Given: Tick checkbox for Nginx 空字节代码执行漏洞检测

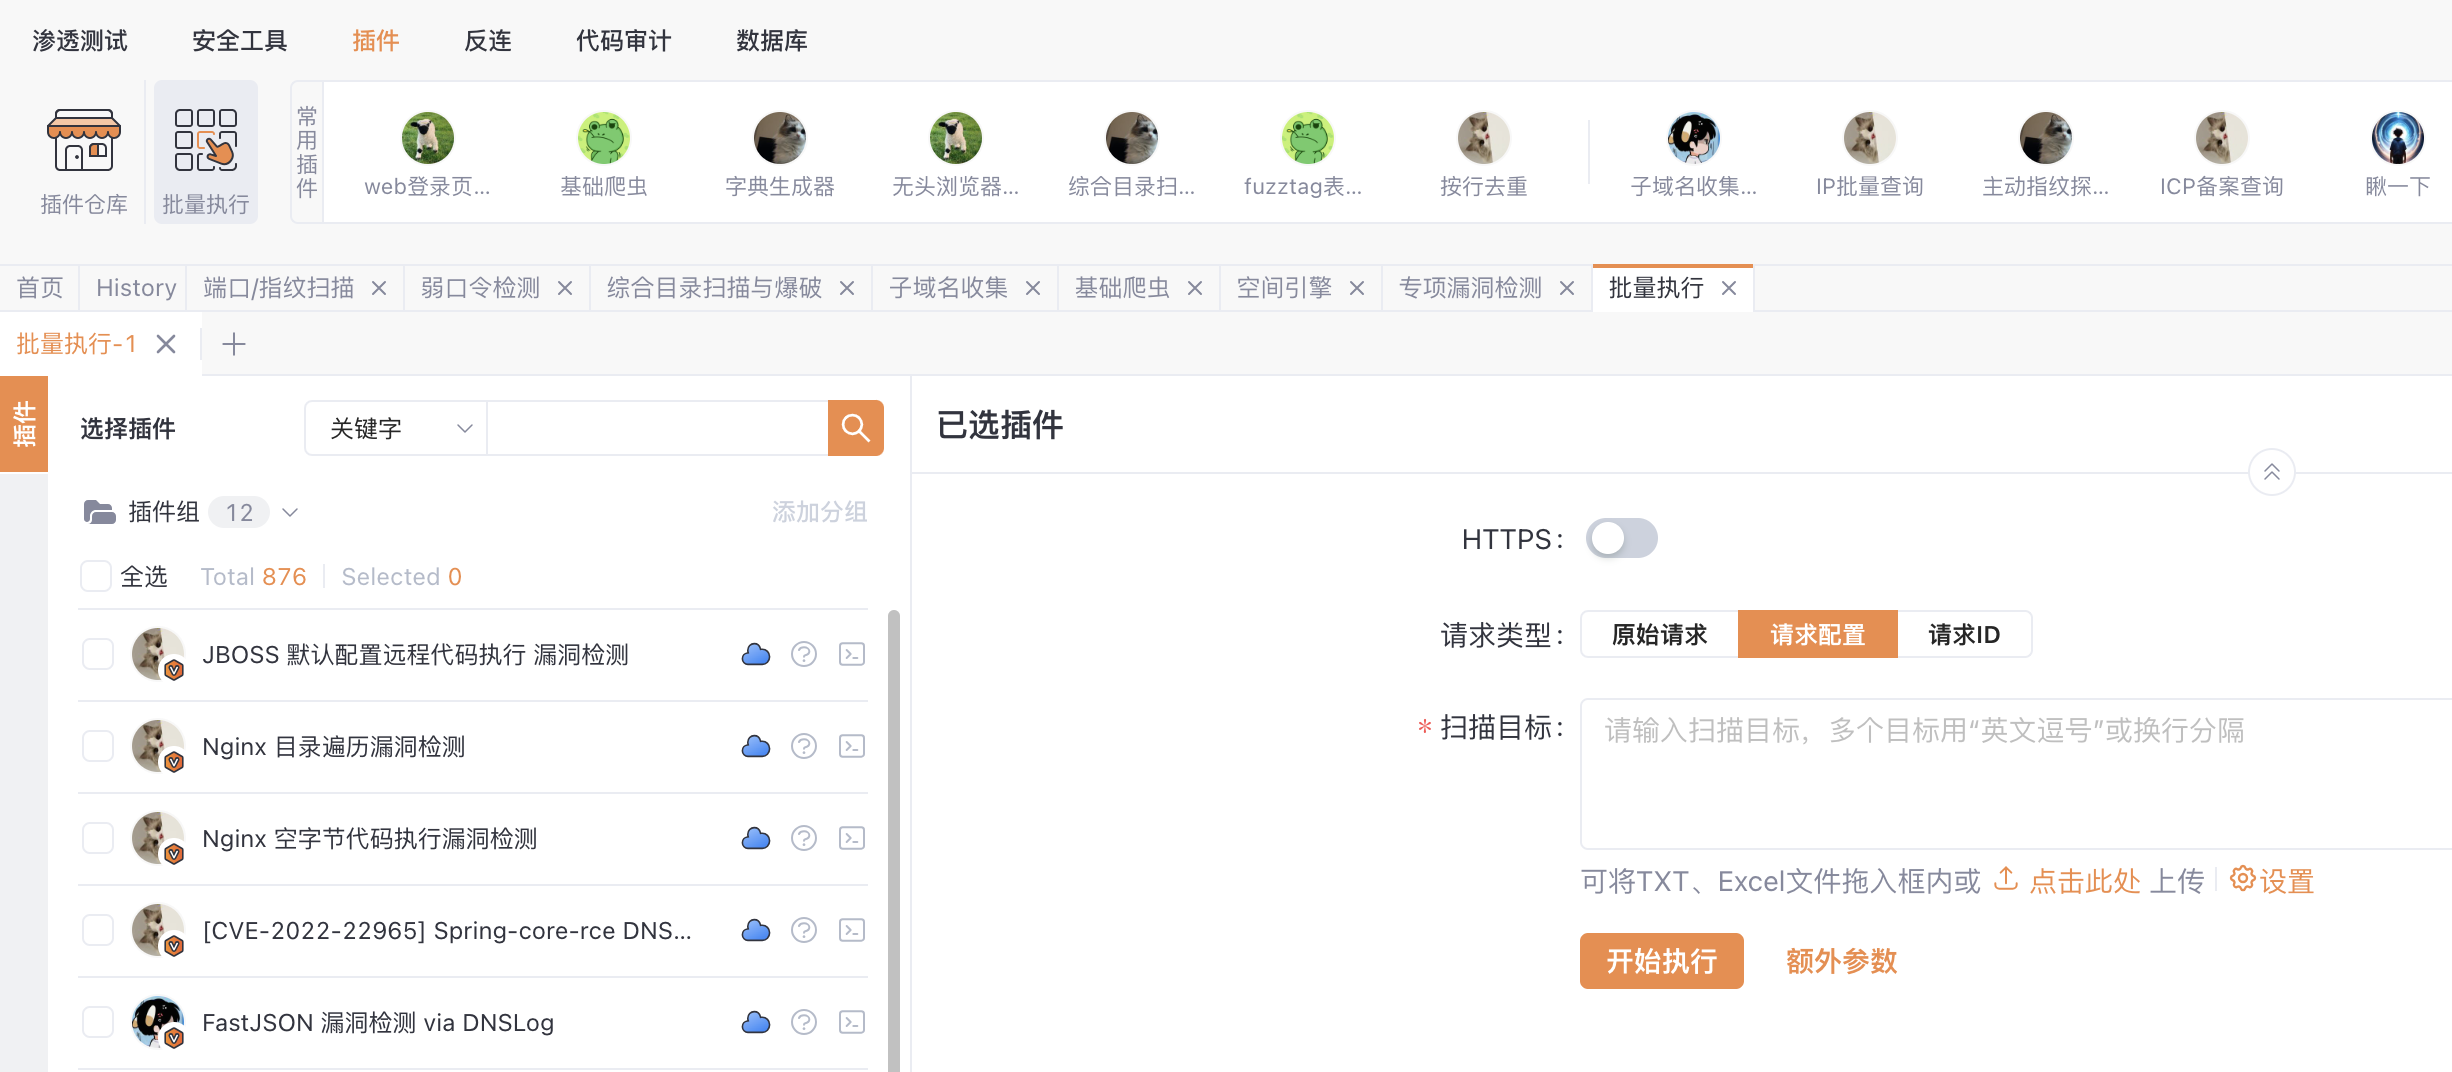Looking at the screenshot, I should 98,838.
